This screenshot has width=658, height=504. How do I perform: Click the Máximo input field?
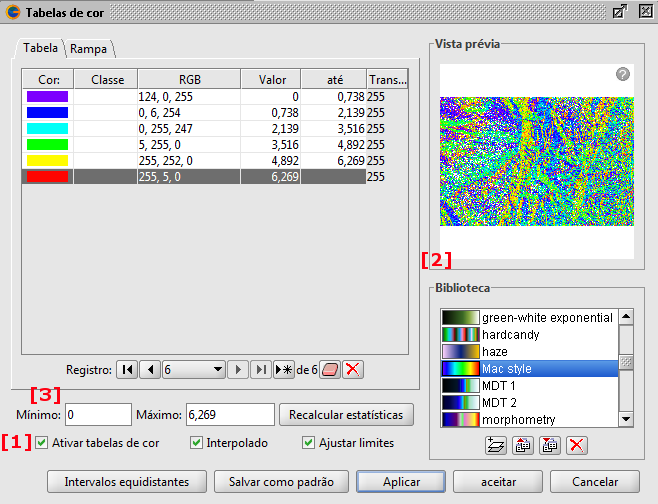(x=229, y=414)
